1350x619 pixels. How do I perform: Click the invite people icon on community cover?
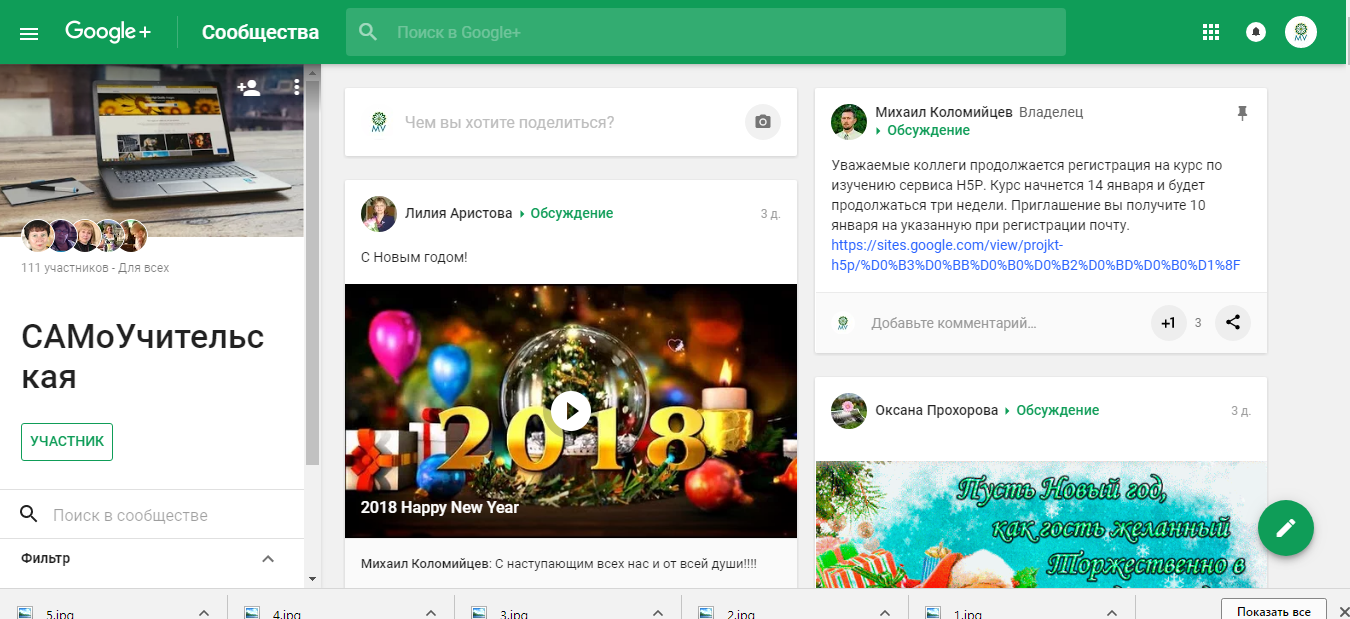coord(248,87)
